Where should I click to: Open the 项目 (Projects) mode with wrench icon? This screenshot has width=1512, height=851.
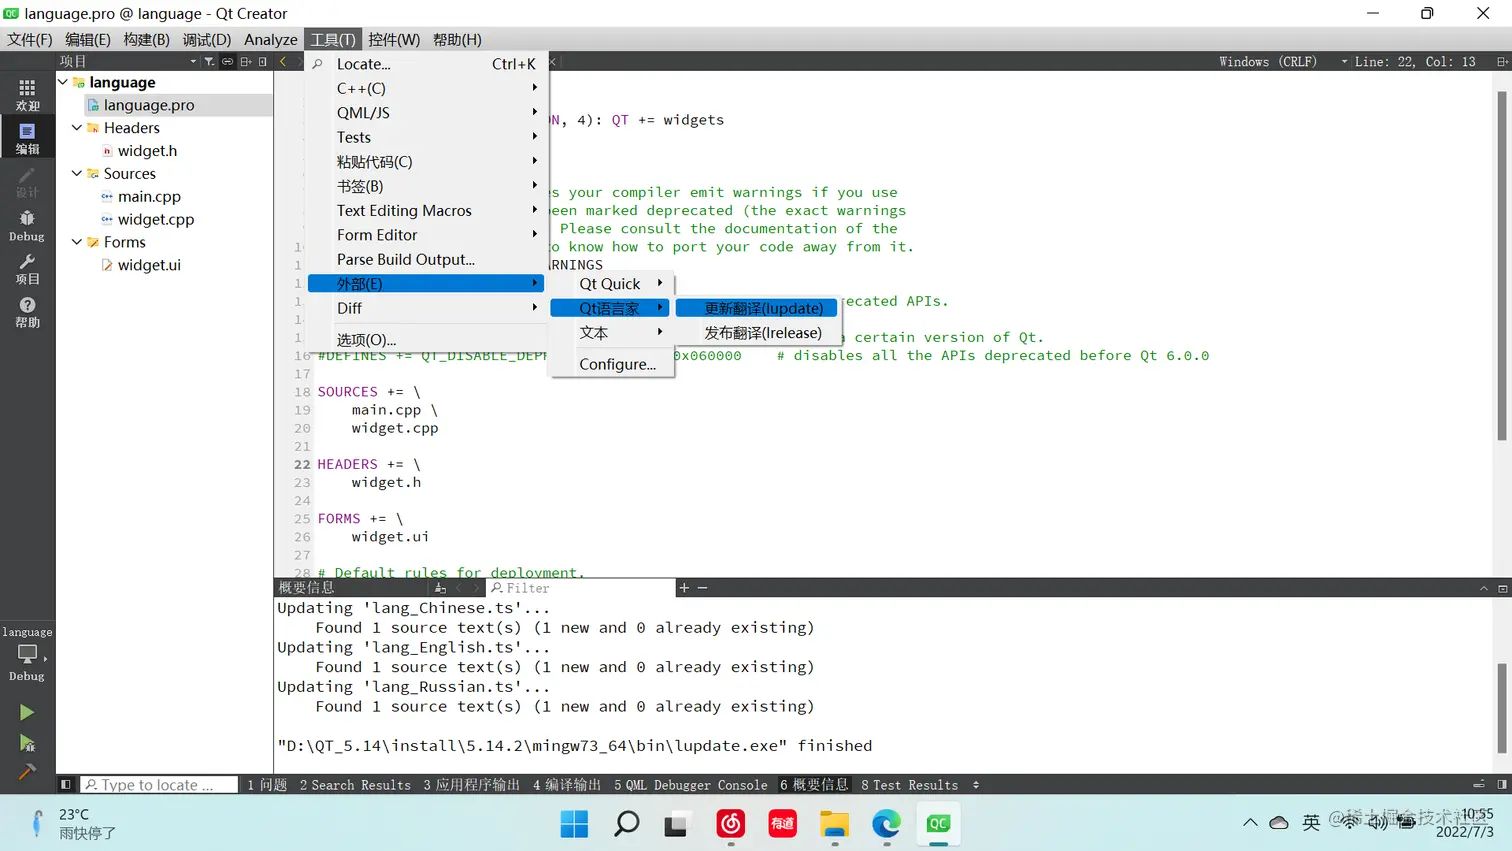tap(27, 269)
